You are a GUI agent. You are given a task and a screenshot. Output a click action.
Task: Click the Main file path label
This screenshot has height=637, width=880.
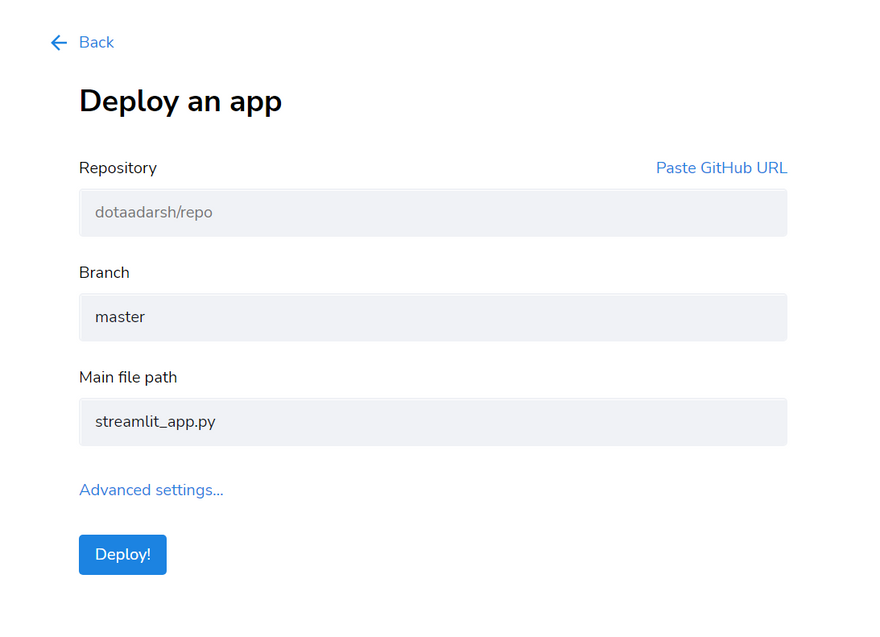128,377
